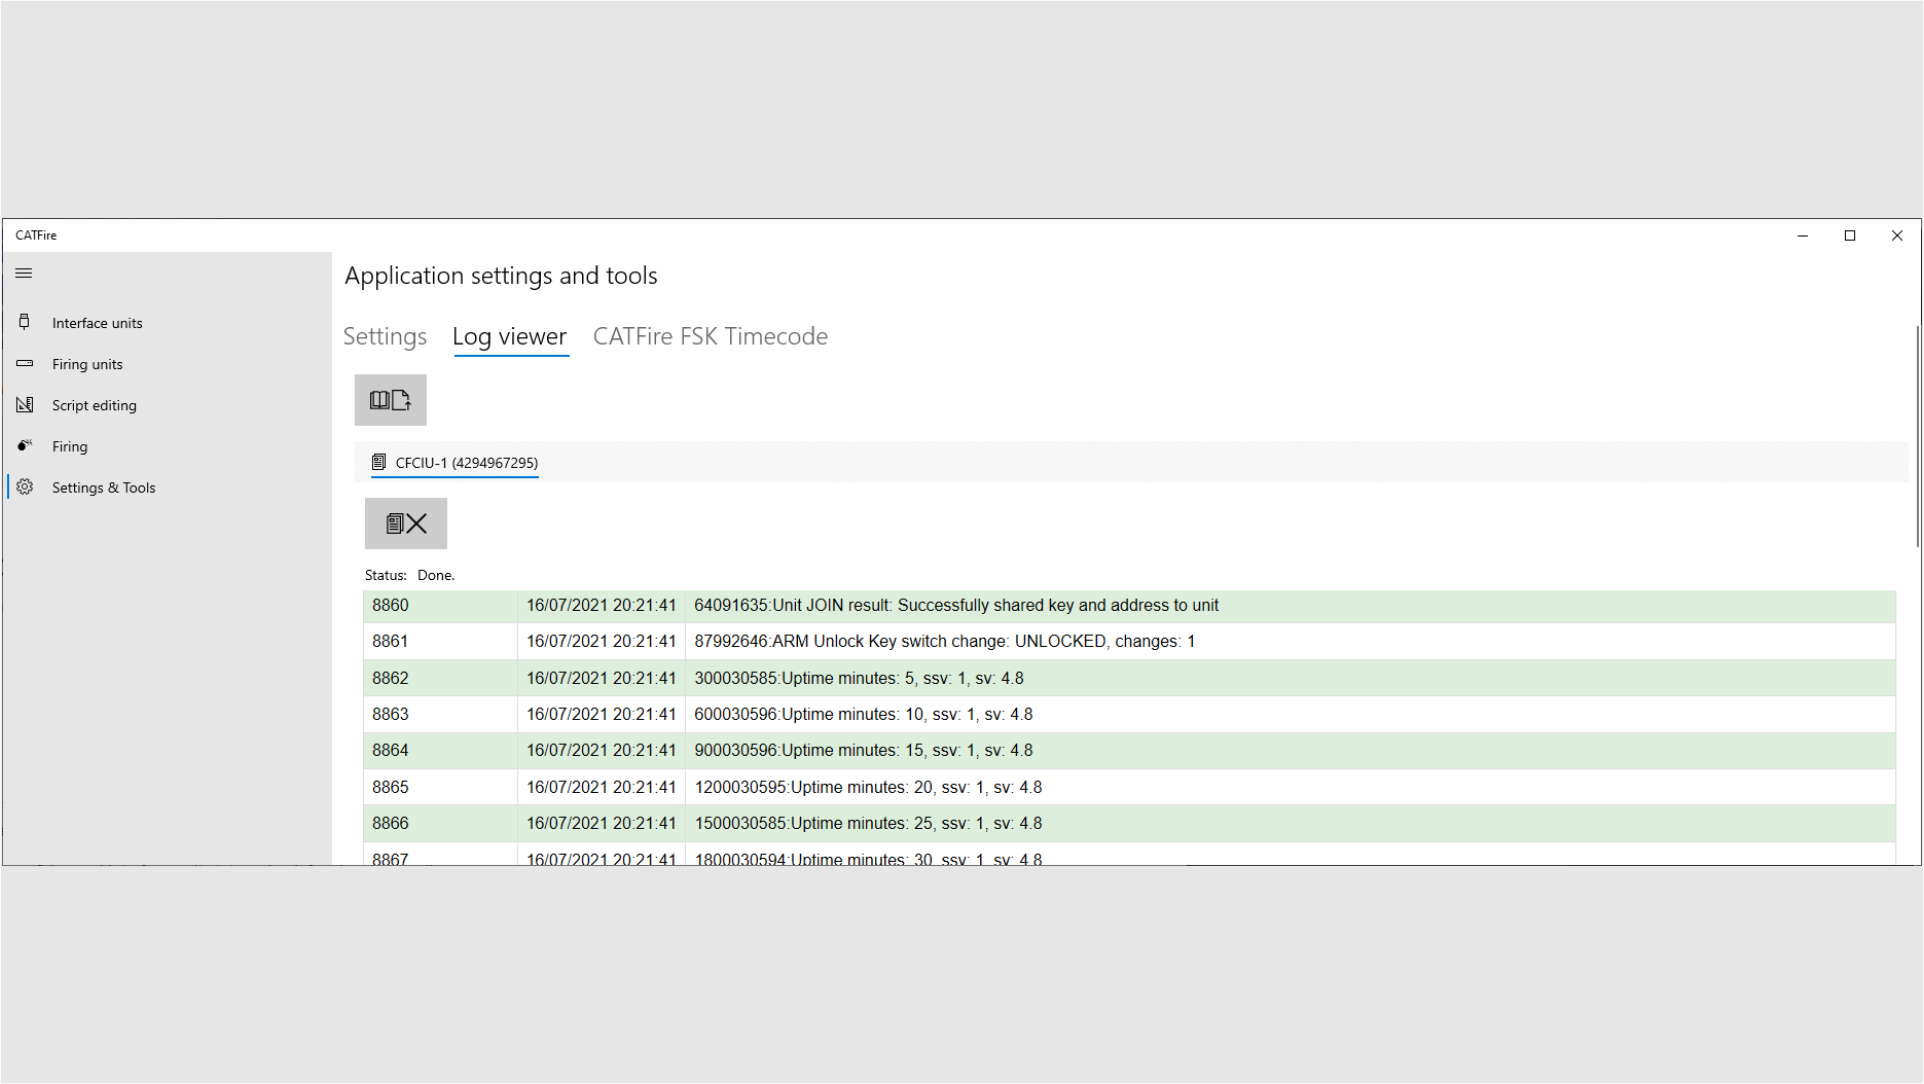Select the Log viewer tab
The width and height of the screenshot is (1924, 1084).
pyautogui.click(x=510, y=336)
